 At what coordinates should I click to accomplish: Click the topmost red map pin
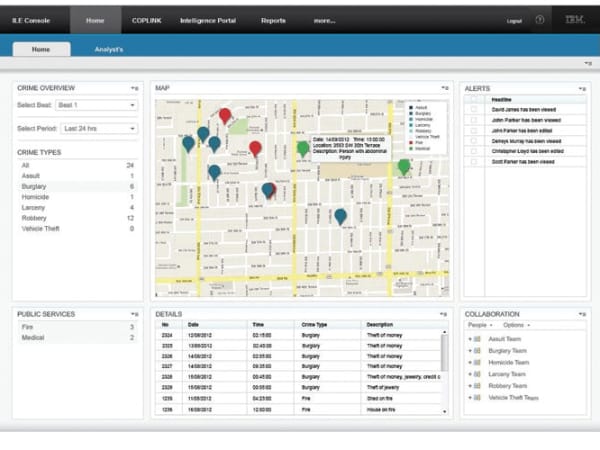click(x=225, y=115)
